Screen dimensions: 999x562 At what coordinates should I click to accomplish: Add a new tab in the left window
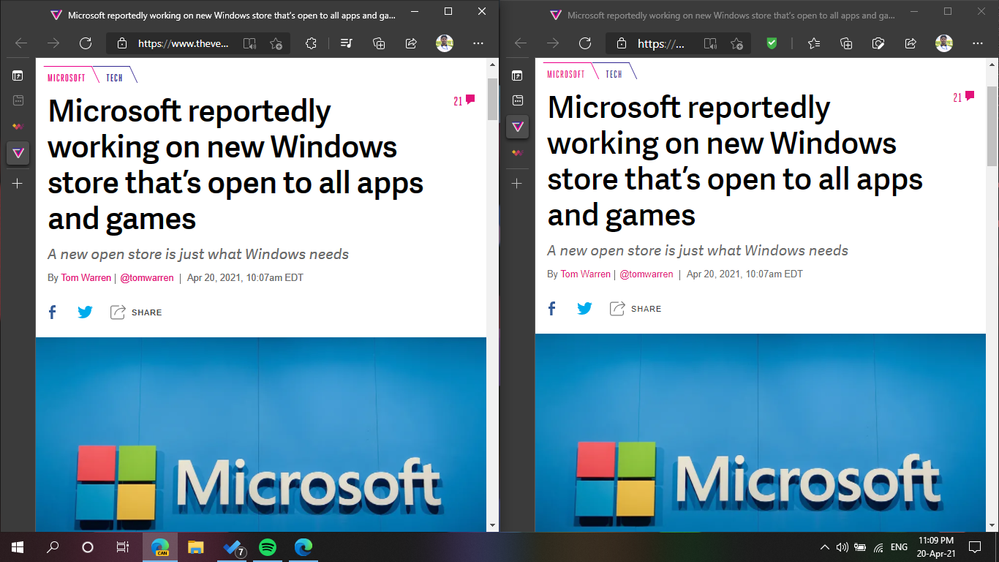coord(17,184)
